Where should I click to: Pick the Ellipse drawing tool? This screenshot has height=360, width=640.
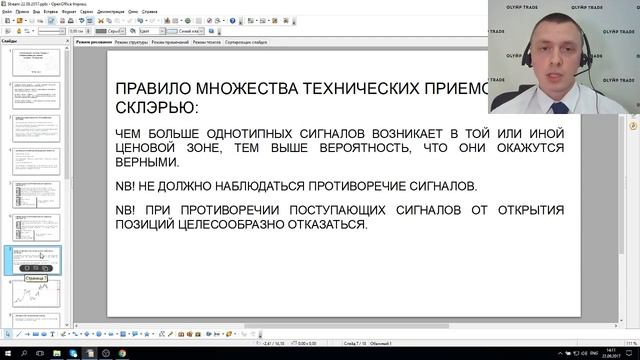coord(44,334)
